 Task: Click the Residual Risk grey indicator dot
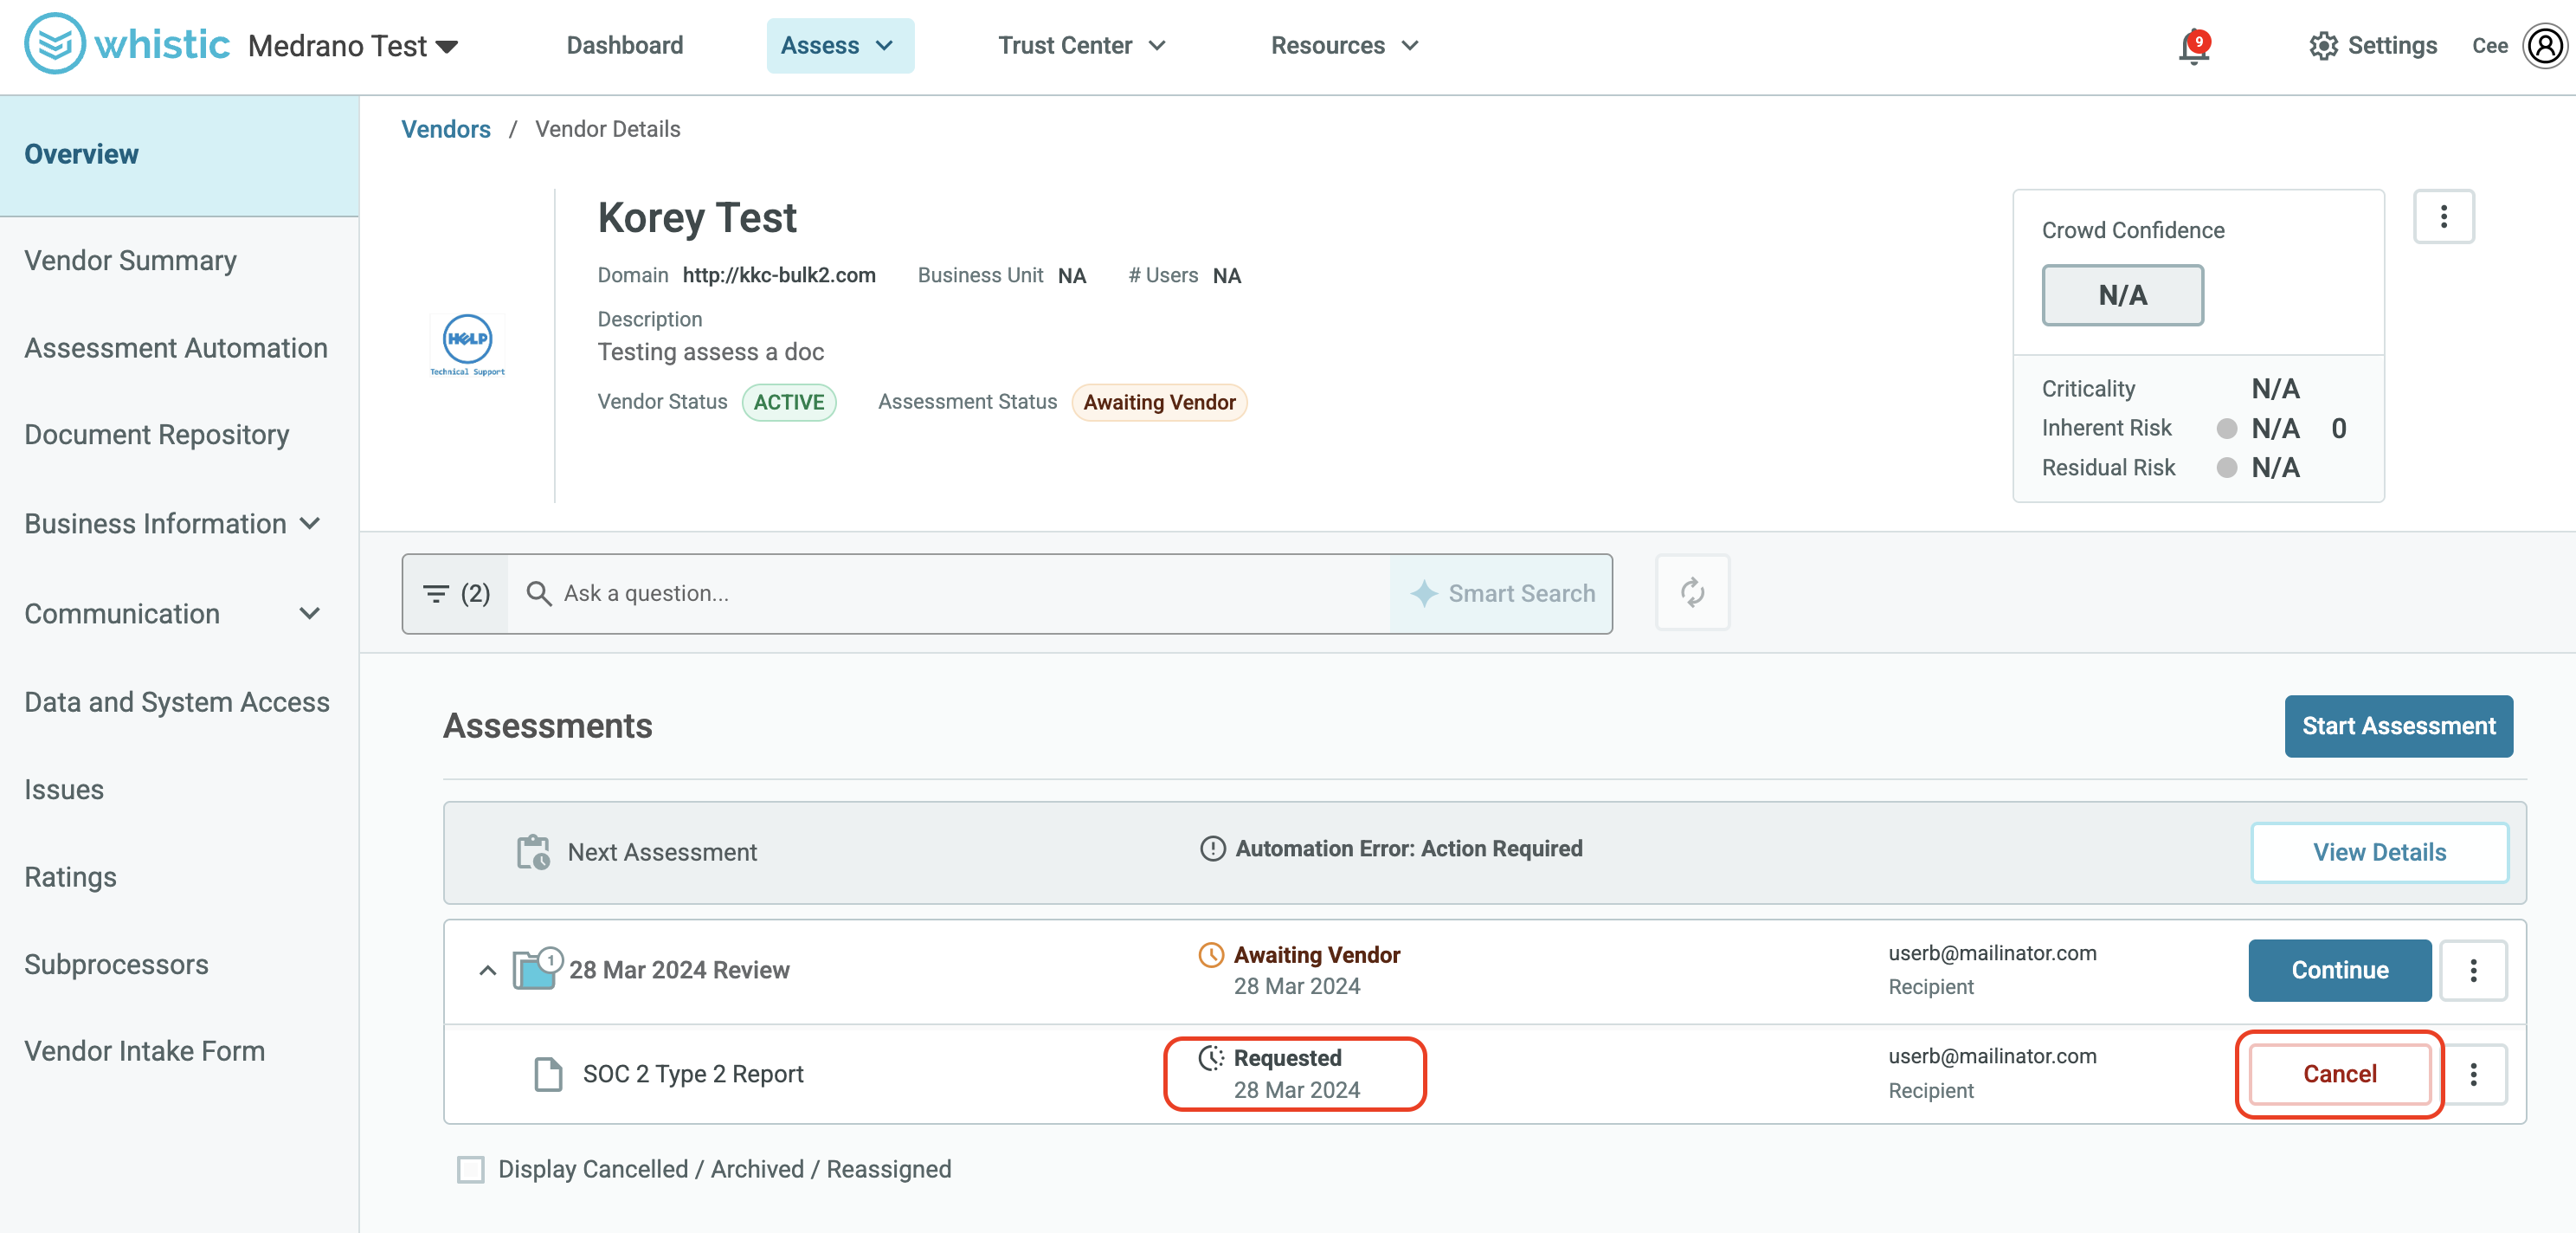[2226, 468]
